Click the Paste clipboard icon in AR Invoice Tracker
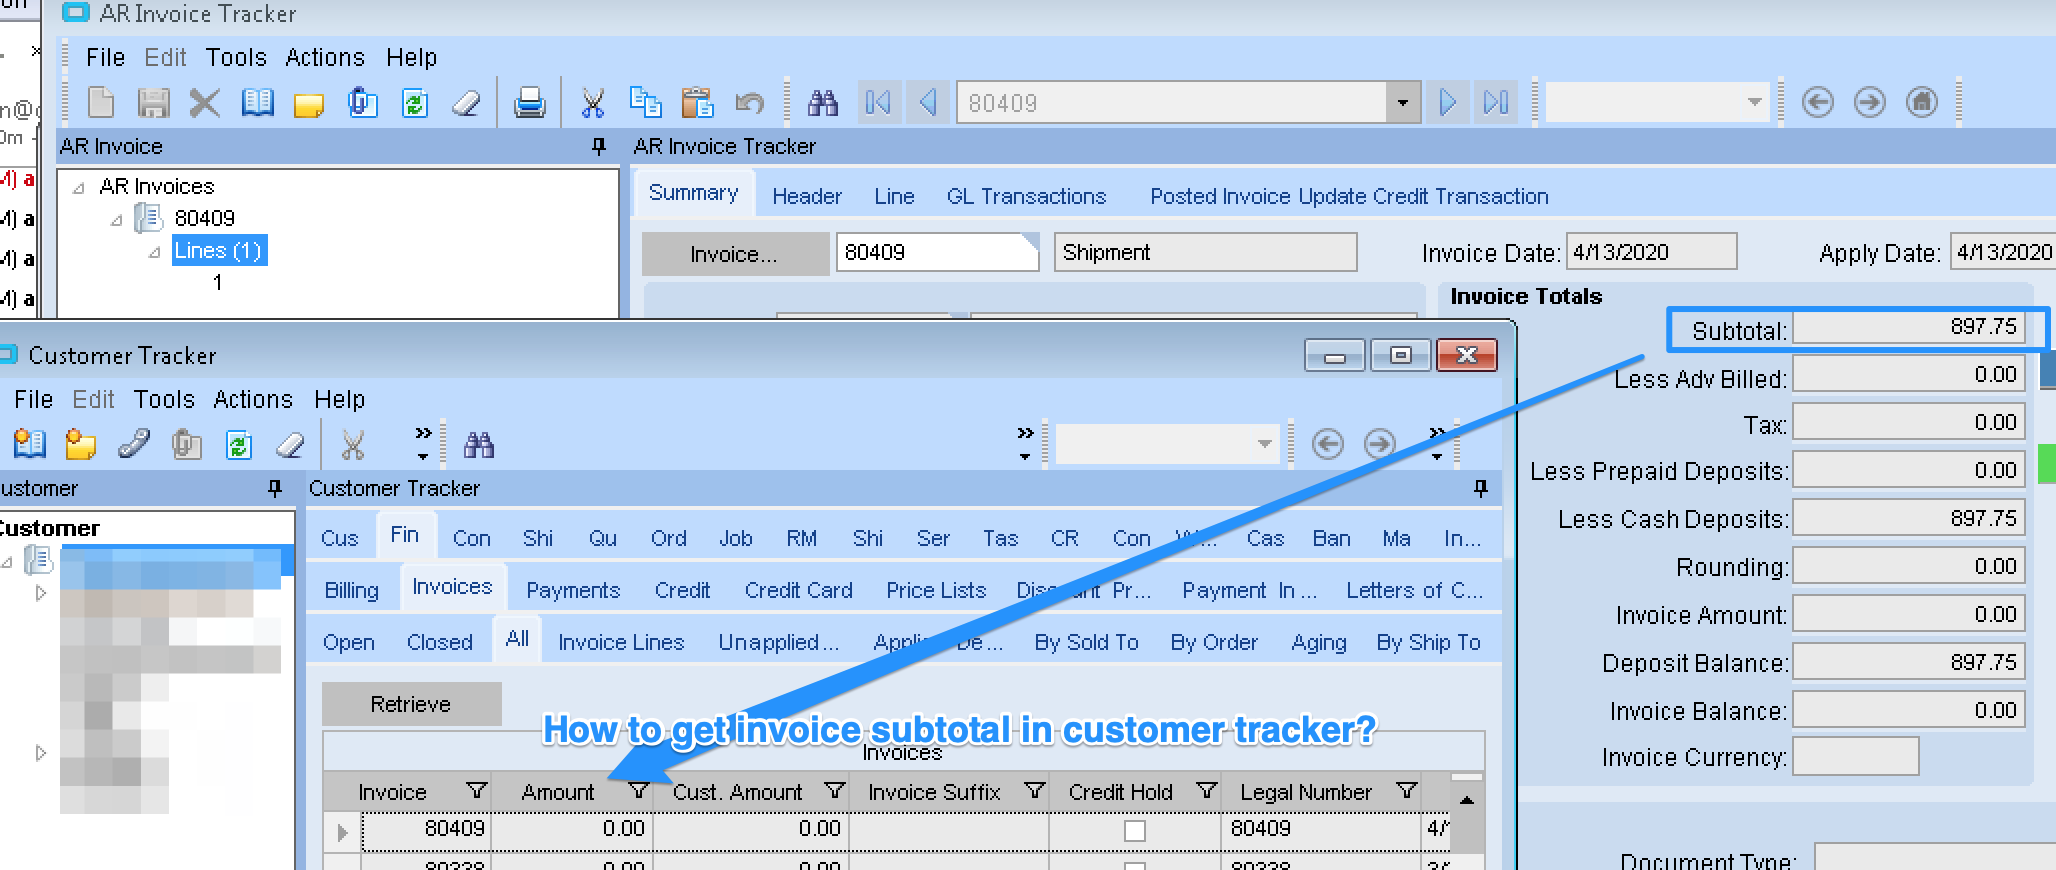This screenshot has width=2056, height=870. pyautogui.click(x=697, y=102)
